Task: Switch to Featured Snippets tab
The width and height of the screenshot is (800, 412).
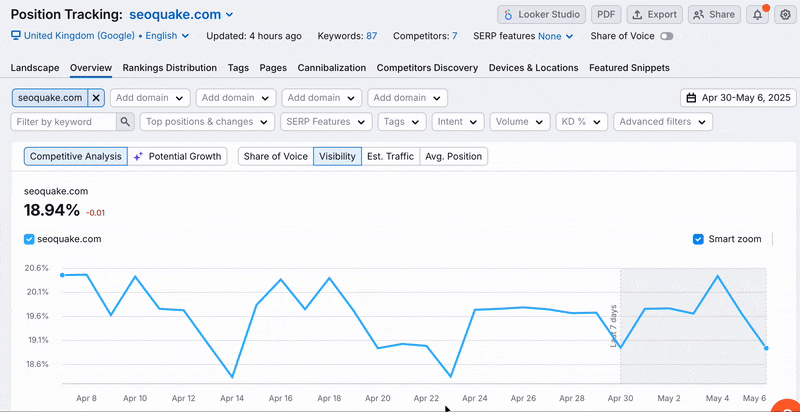Action: point(629,68)
